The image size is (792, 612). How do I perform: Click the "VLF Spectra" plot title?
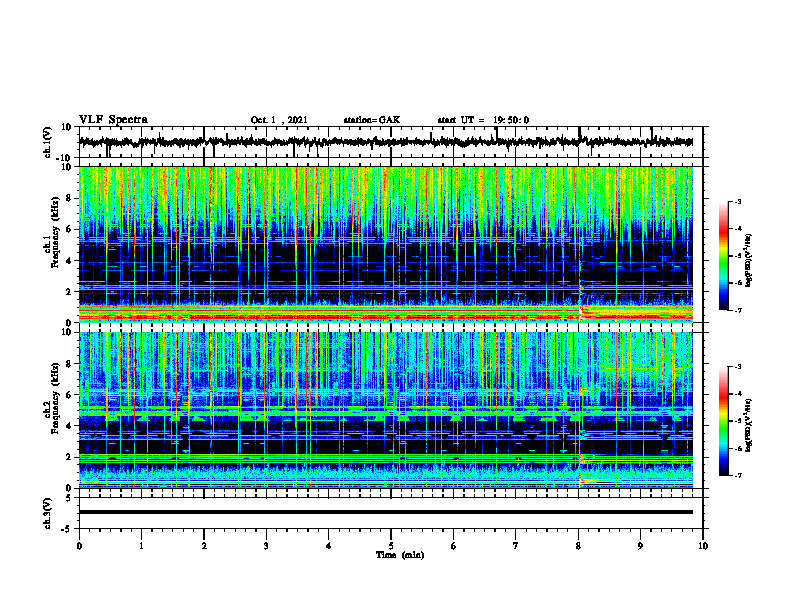(113, 120)
